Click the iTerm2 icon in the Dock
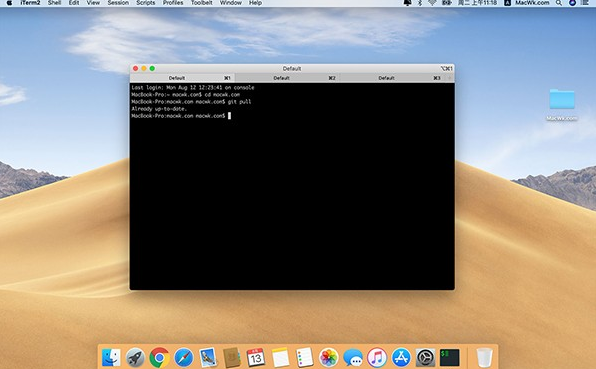This screenshot has height=369, width=596. [450, 358]
